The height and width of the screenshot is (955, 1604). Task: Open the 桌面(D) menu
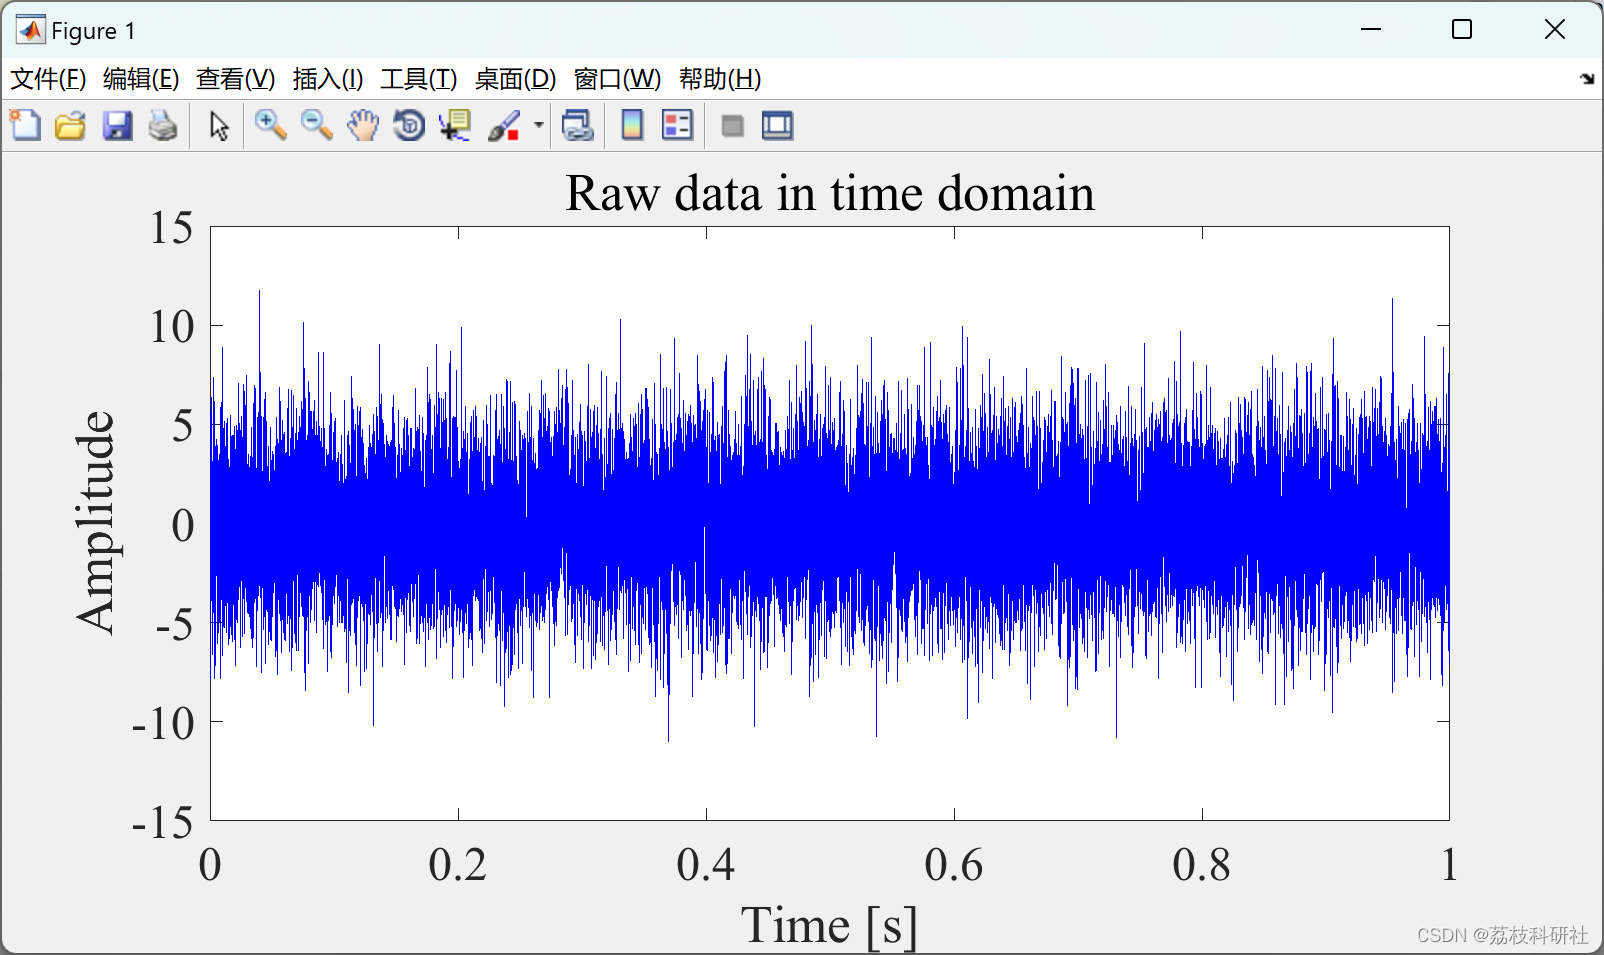[x=515, y=79]
